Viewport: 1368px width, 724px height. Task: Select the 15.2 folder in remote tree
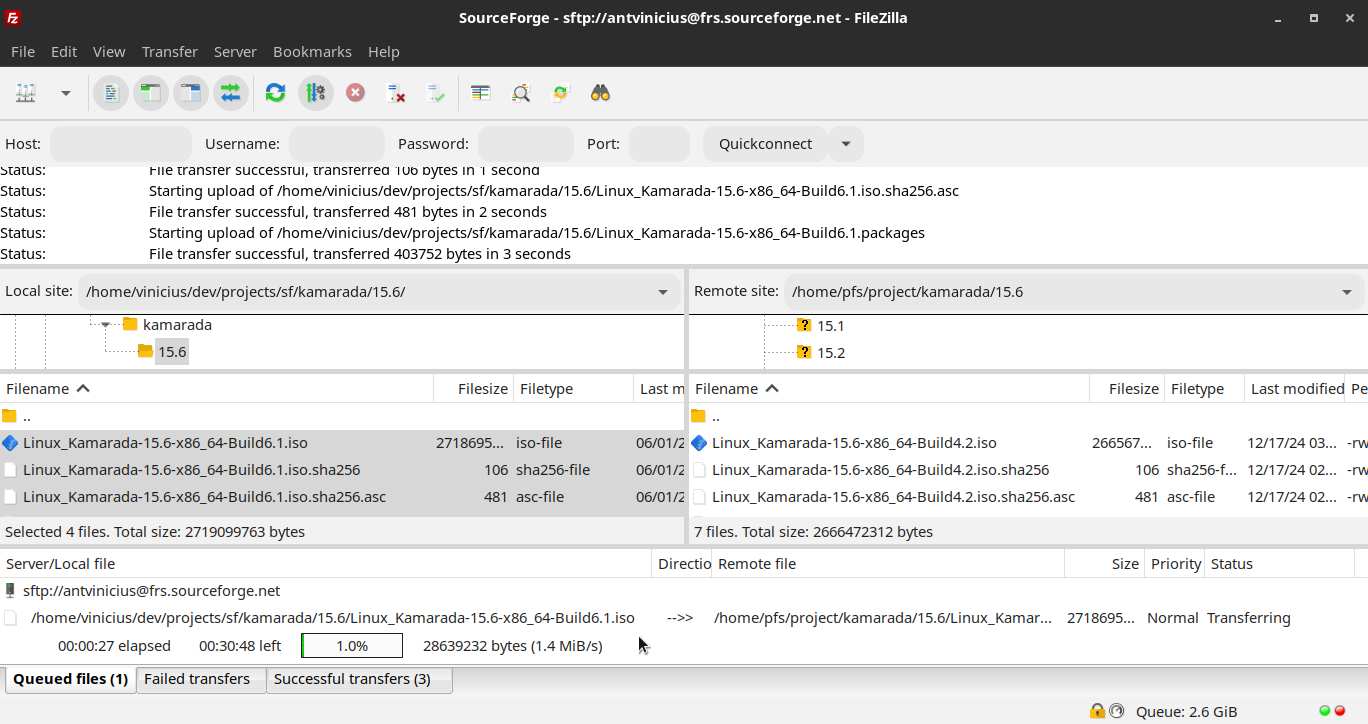pos(830,353)
